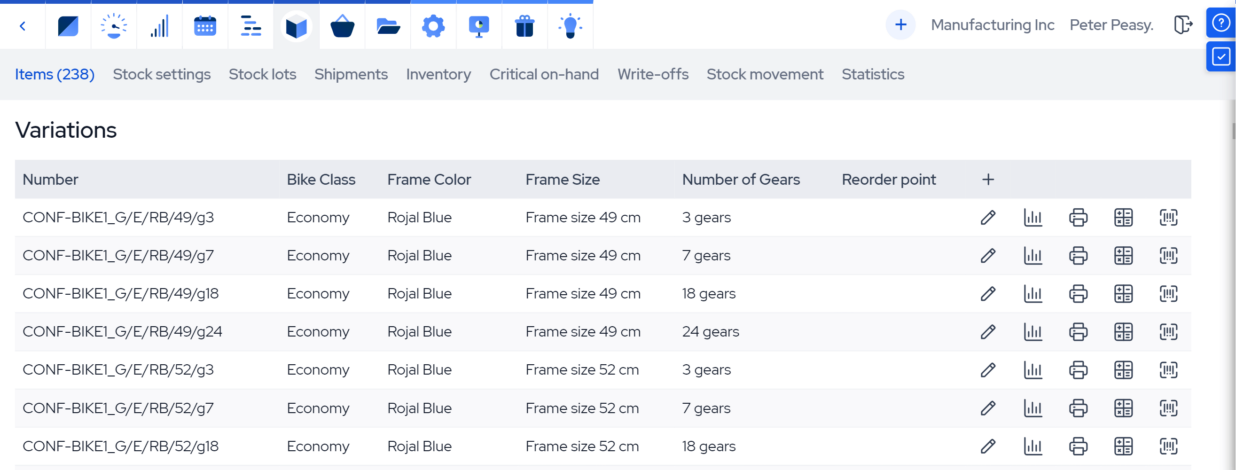Go to the Critical on-hand tab
1236x470 pixels.
click(544, 74)
